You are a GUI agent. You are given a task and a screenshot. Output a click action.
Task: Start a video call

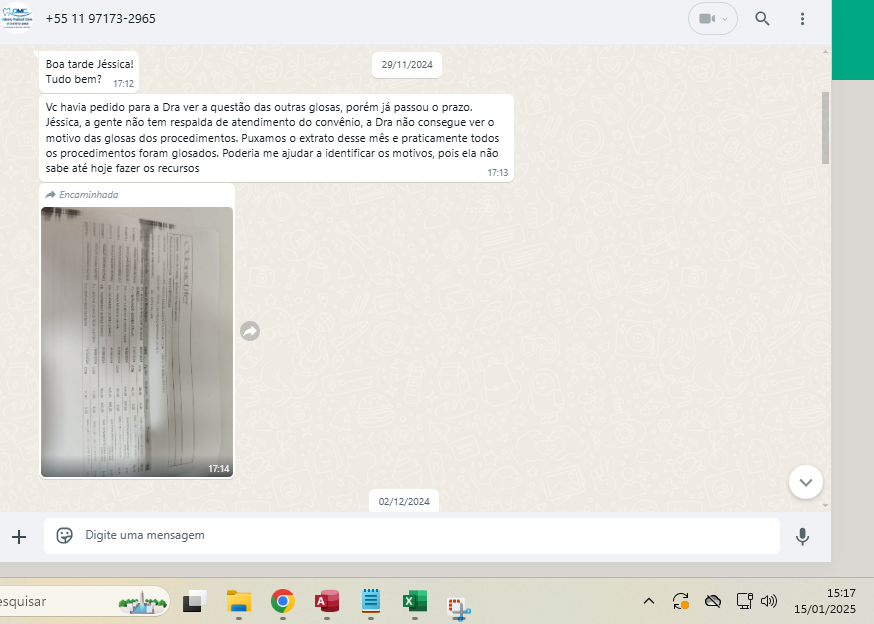pyautogui.click(x=707, y=19)
